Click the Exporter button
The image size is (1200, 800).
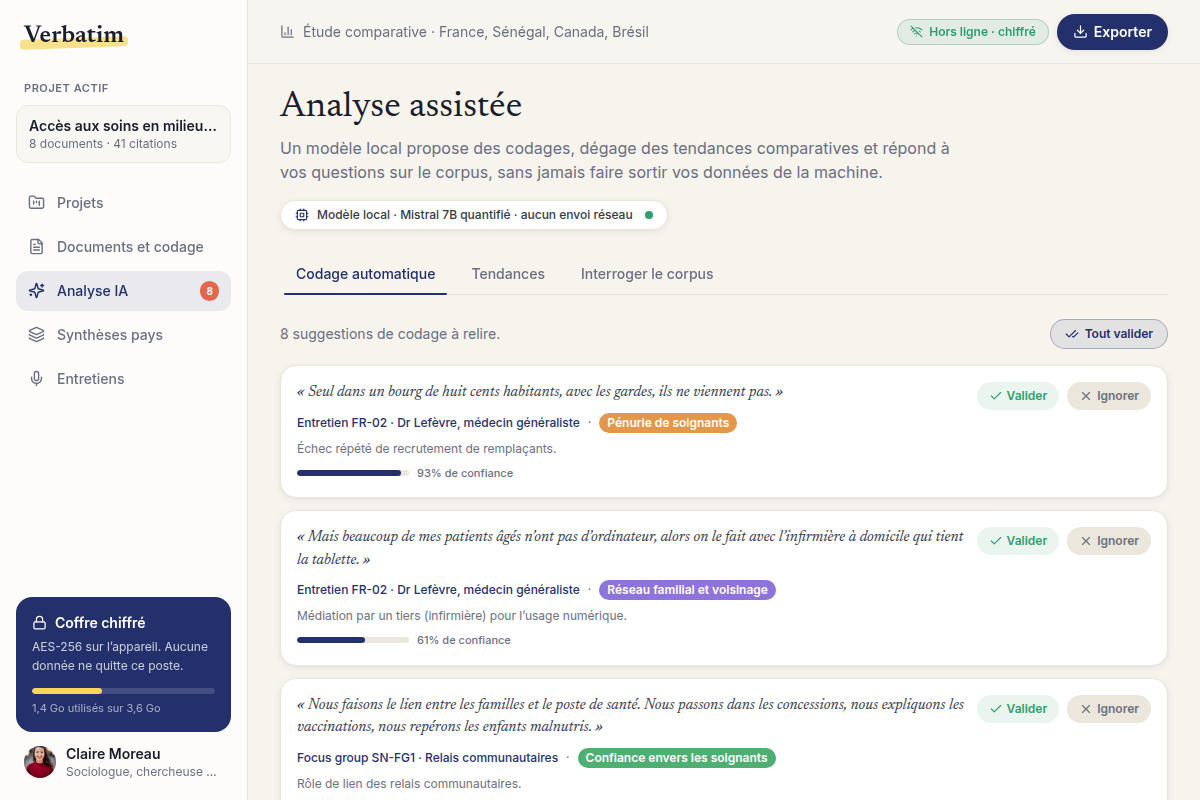[1112, 32]
